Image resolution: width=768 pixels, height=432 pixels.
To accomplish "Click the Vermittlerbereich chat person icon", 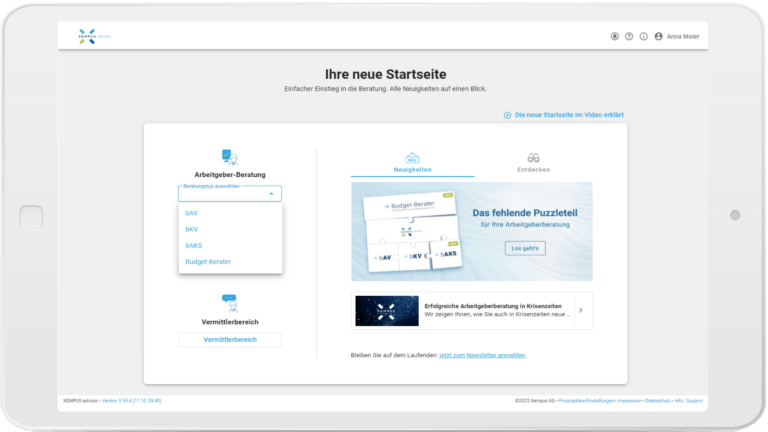I will click(x=229, y=303).
